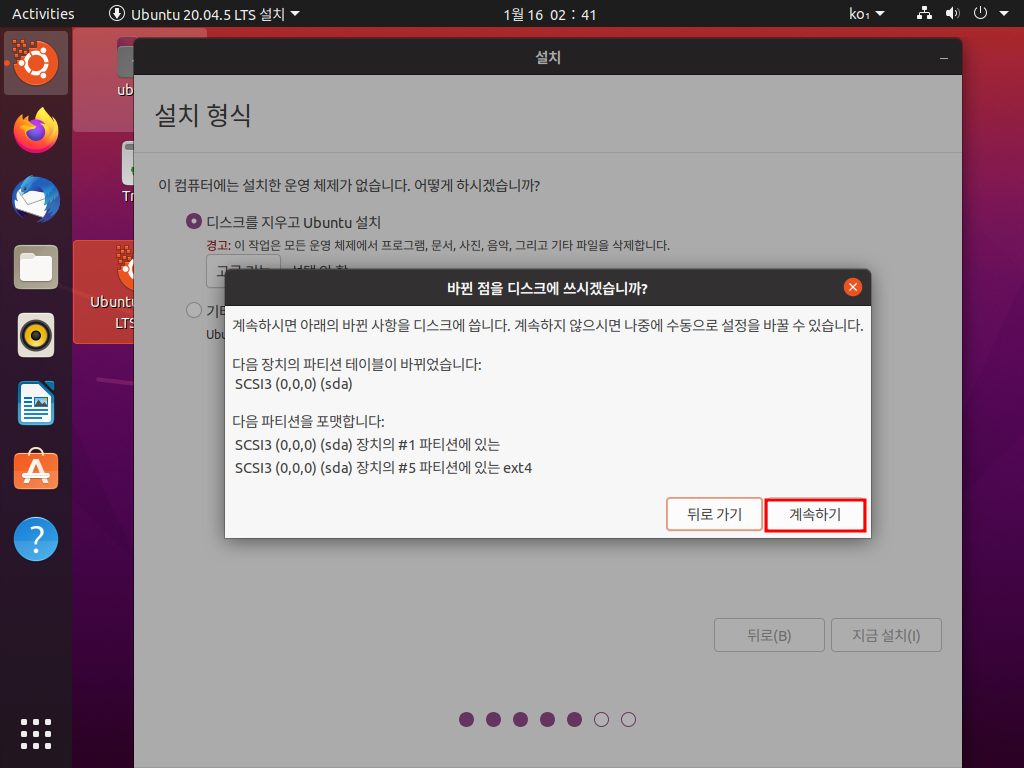Click the 뒤로(B) back button
The height and width of the screenshot is (768, 1024).
click(769, 635)
